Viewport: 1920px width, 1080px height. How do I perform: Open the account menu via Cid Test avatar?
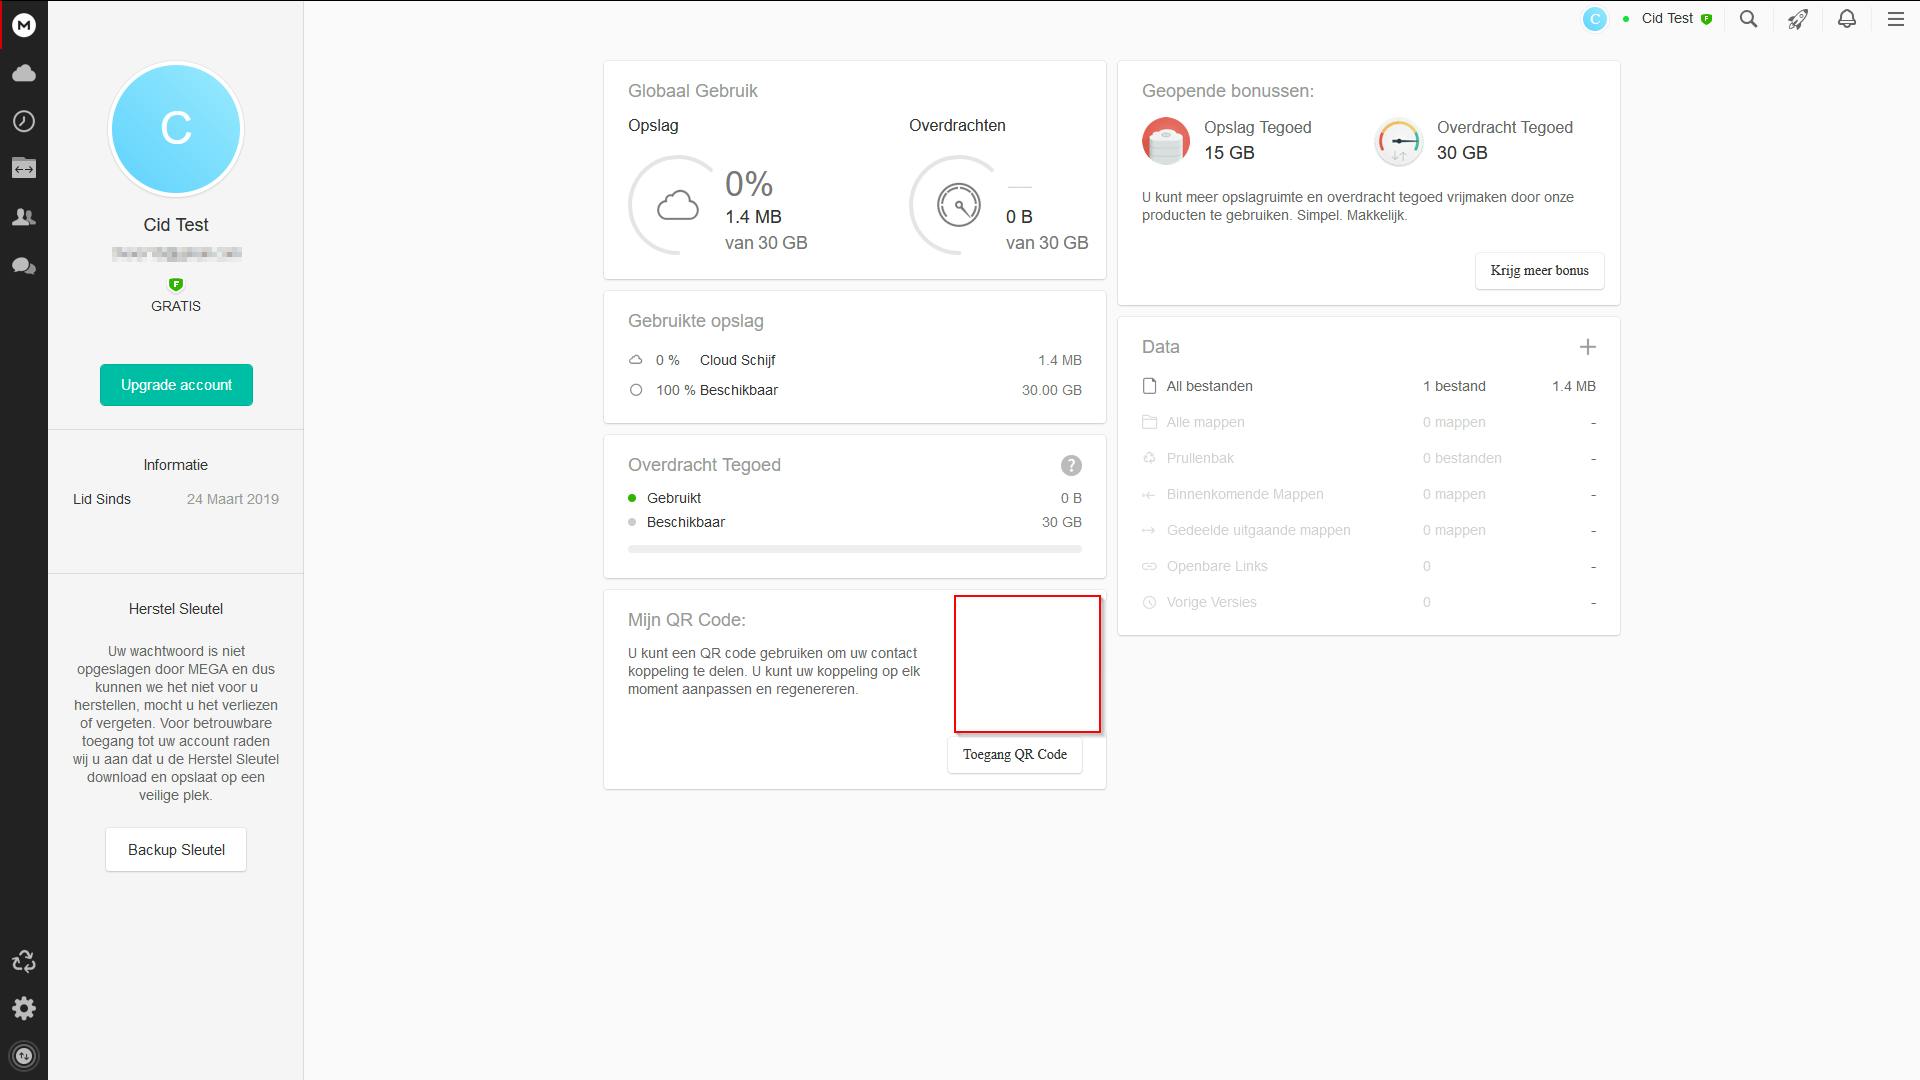tap(1594, 18)
